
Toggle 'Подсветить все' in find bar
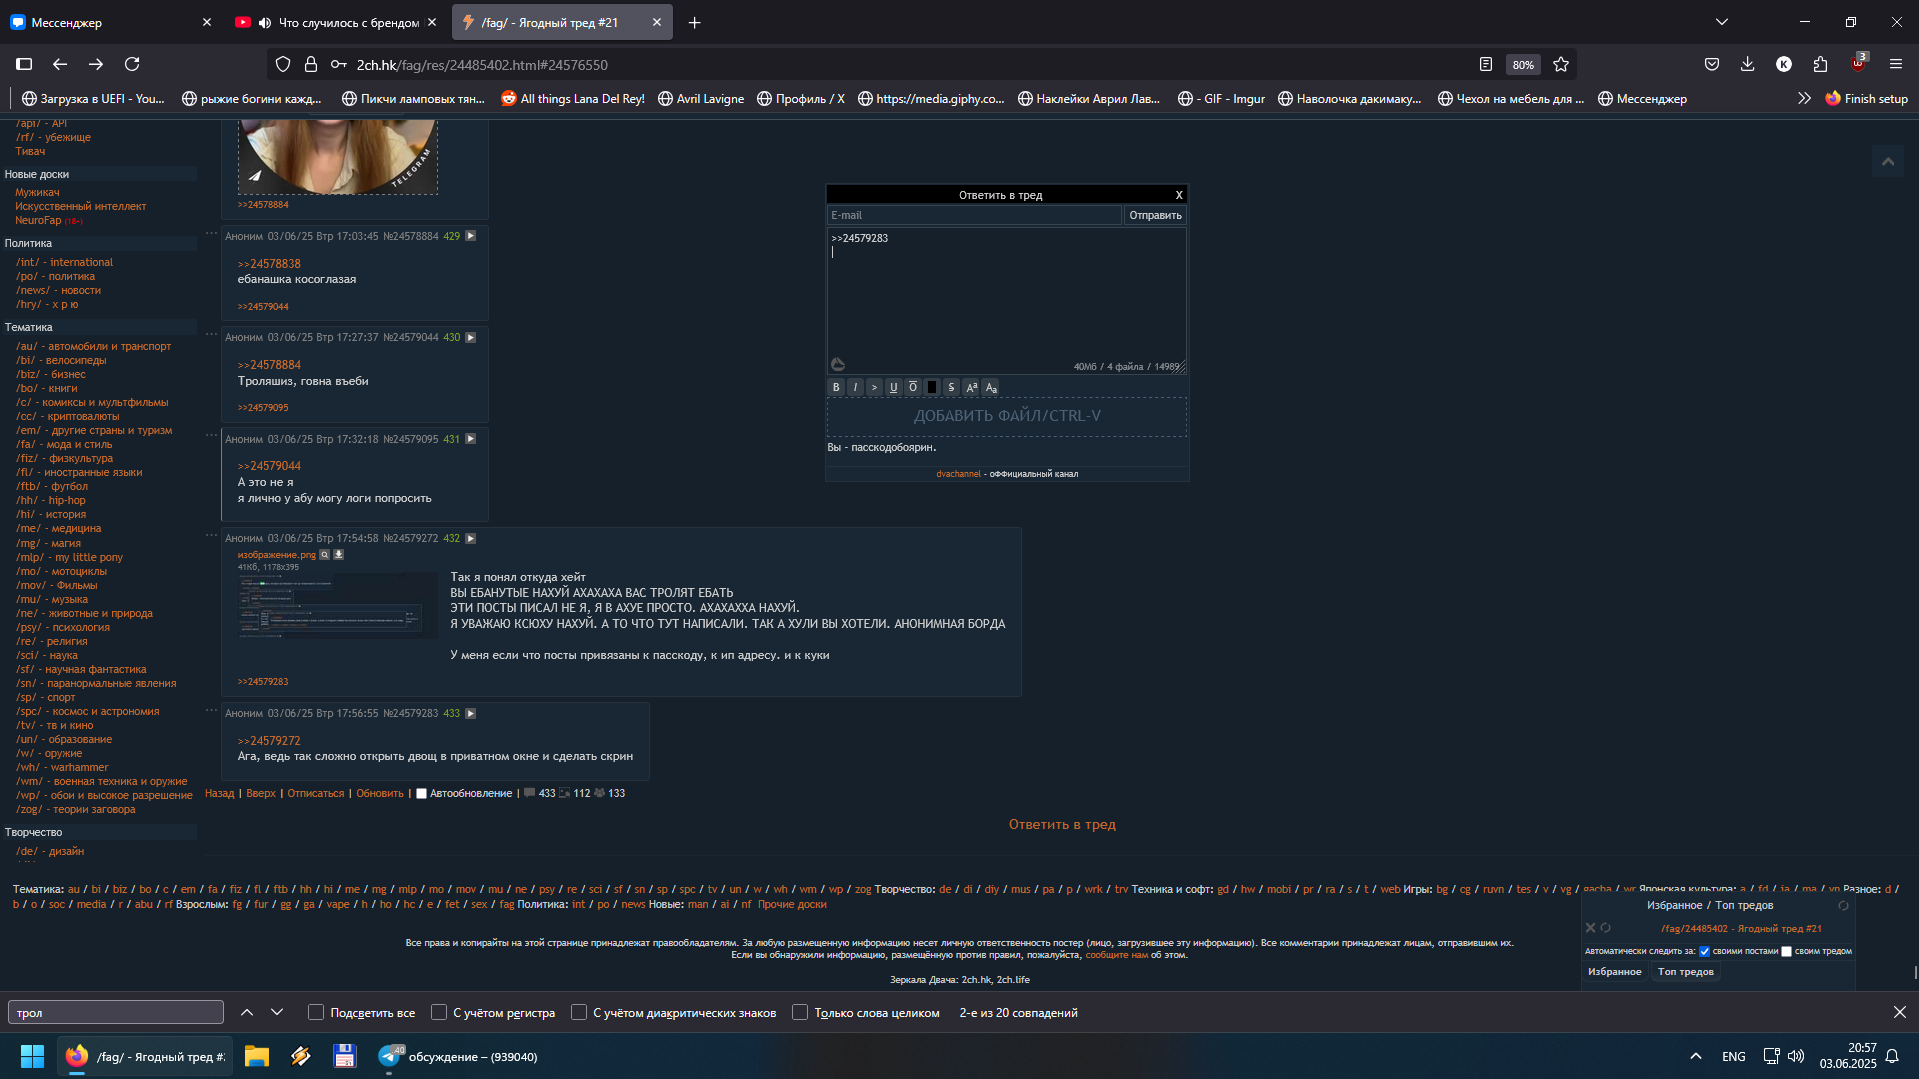pos(316,1012)
